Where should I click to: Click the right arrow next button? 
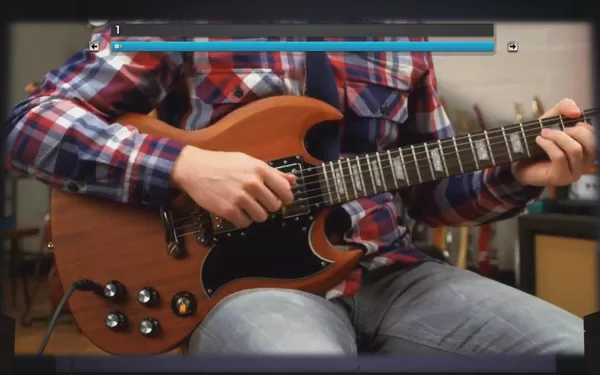tap(512, 47)
